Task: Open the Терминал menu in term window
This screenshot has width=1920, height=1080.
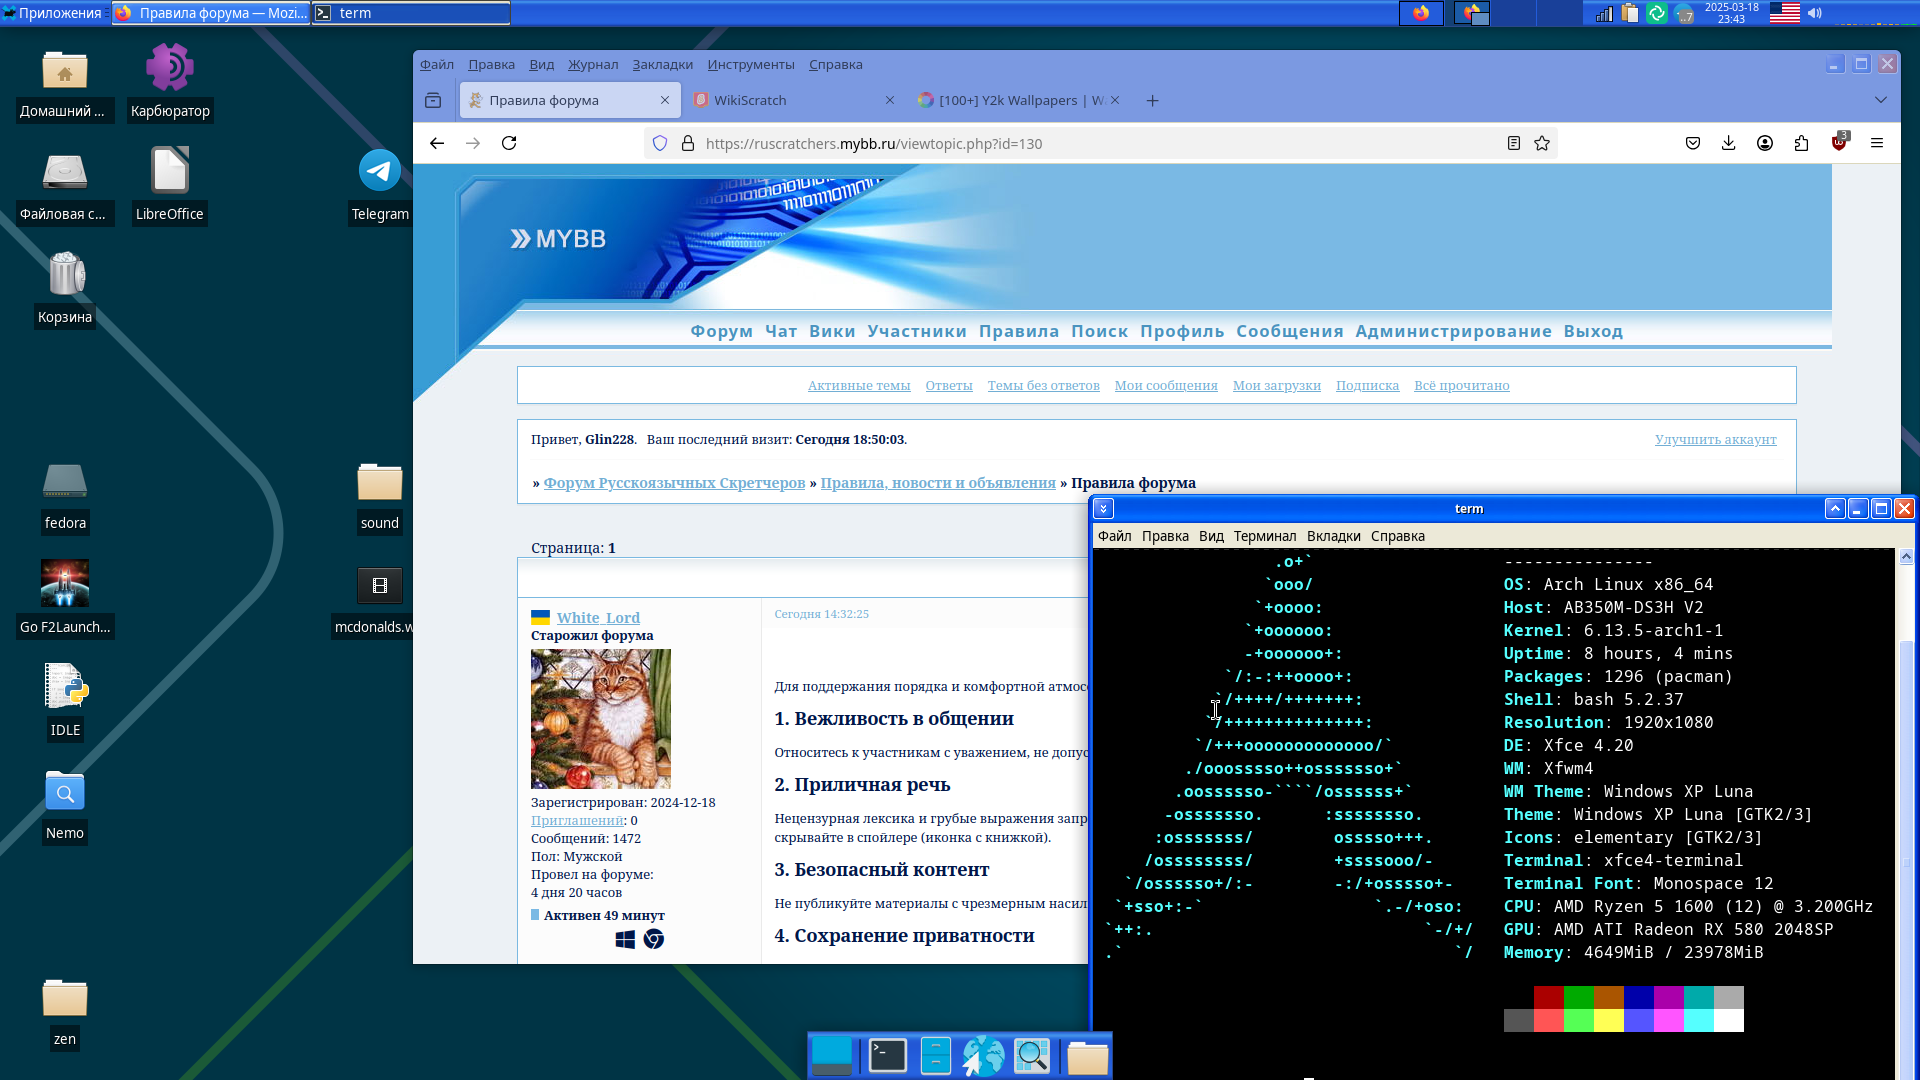Action: tap(1264, 536)
